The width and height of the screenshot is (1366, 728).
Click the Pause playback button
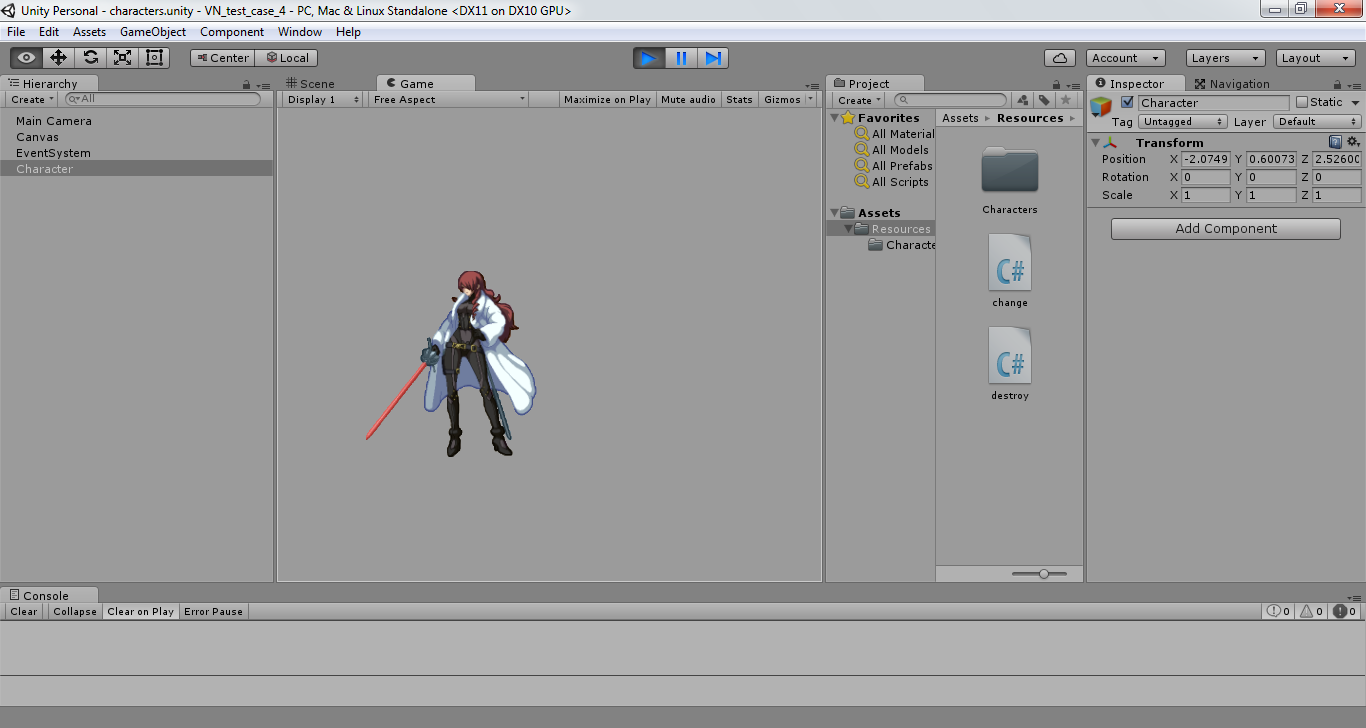[x=681, y=58]
